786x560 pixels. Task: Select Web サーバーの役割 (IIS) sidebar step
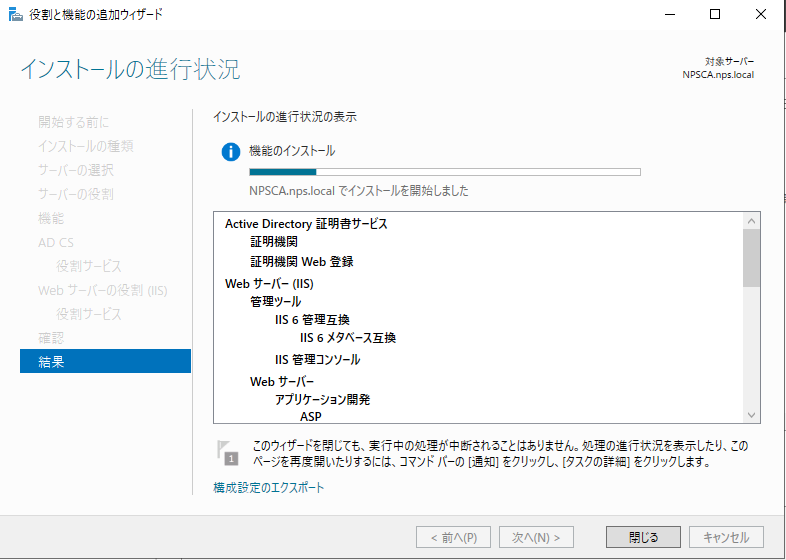pyautogui.click(x=103, y=290)
